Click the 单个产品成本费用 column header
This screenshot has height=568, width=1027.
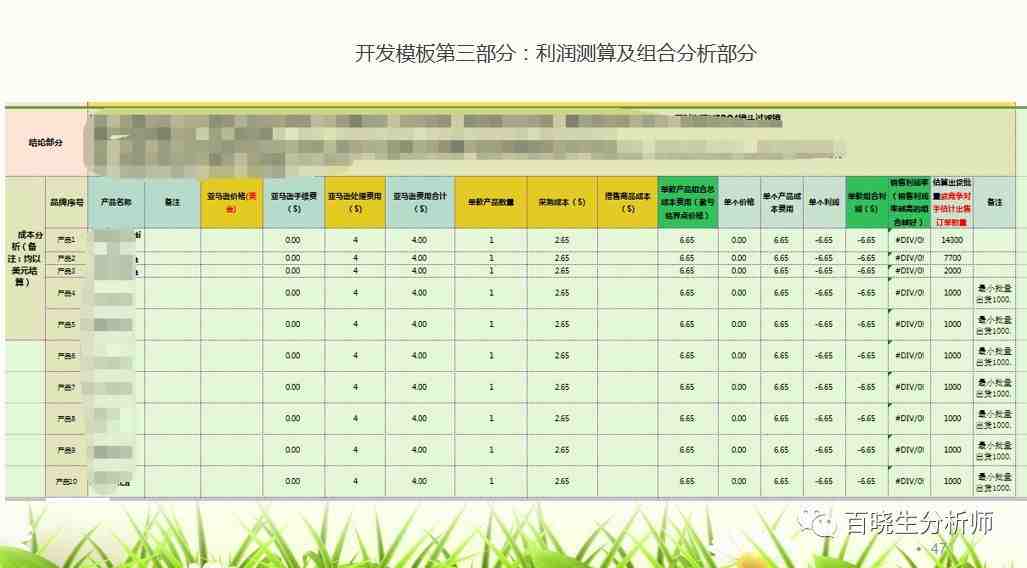click(781, 202)
